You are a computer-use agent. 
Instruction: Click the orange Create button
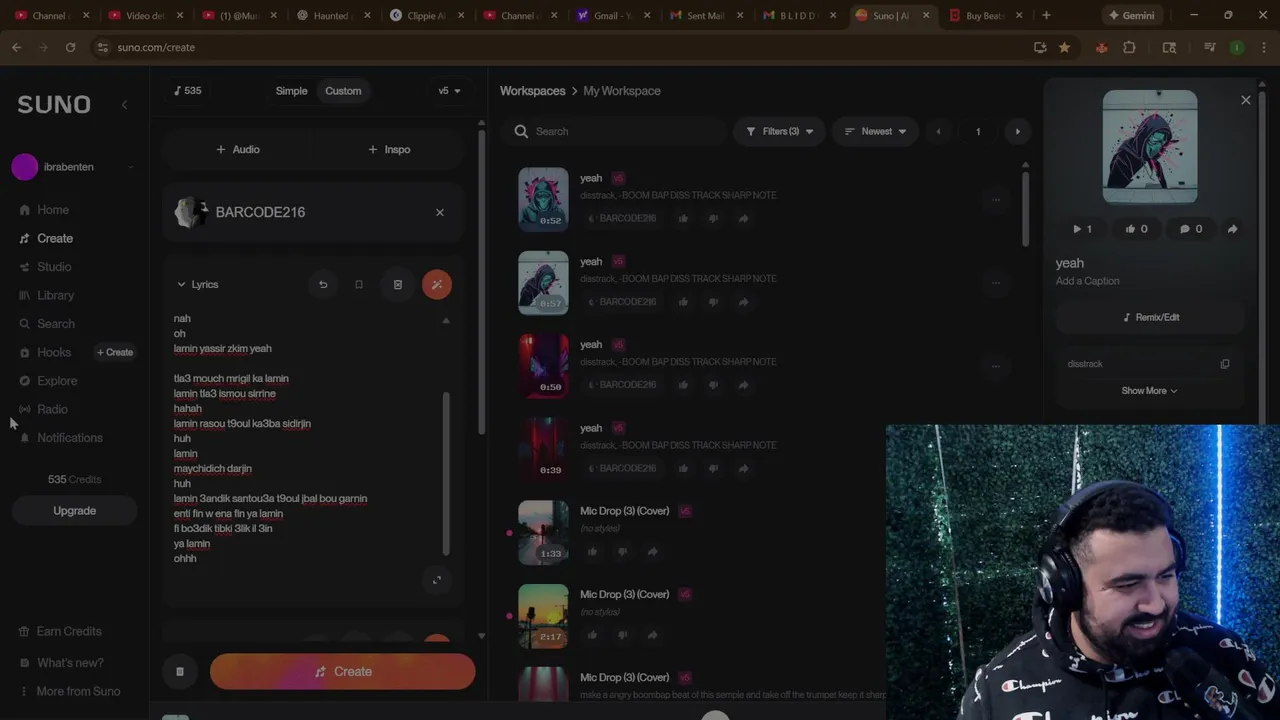[x=343, y=672]
